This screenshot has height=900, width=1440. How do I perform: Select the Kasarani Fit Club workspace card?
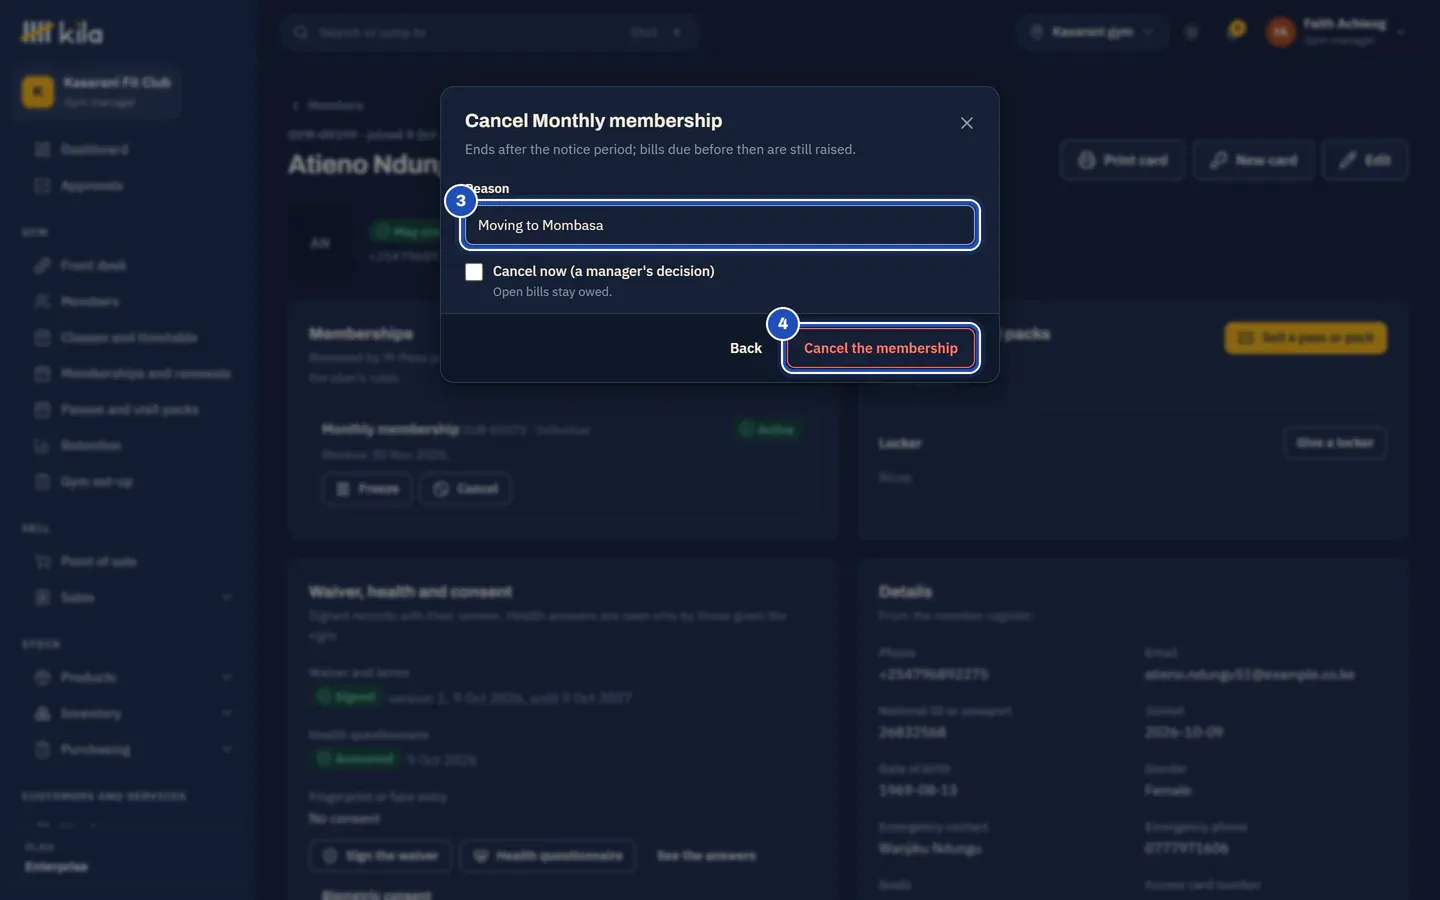click(97, 90)
